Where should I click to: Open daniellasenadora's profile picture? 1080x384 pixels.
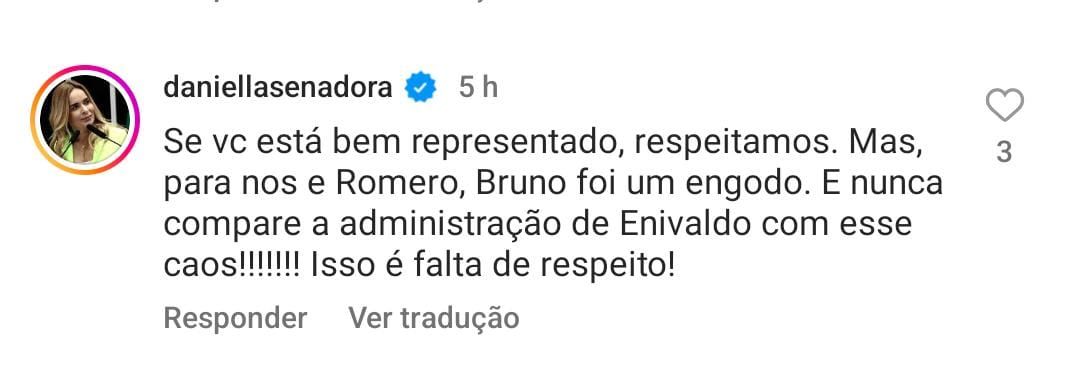(x=85, y=119)
